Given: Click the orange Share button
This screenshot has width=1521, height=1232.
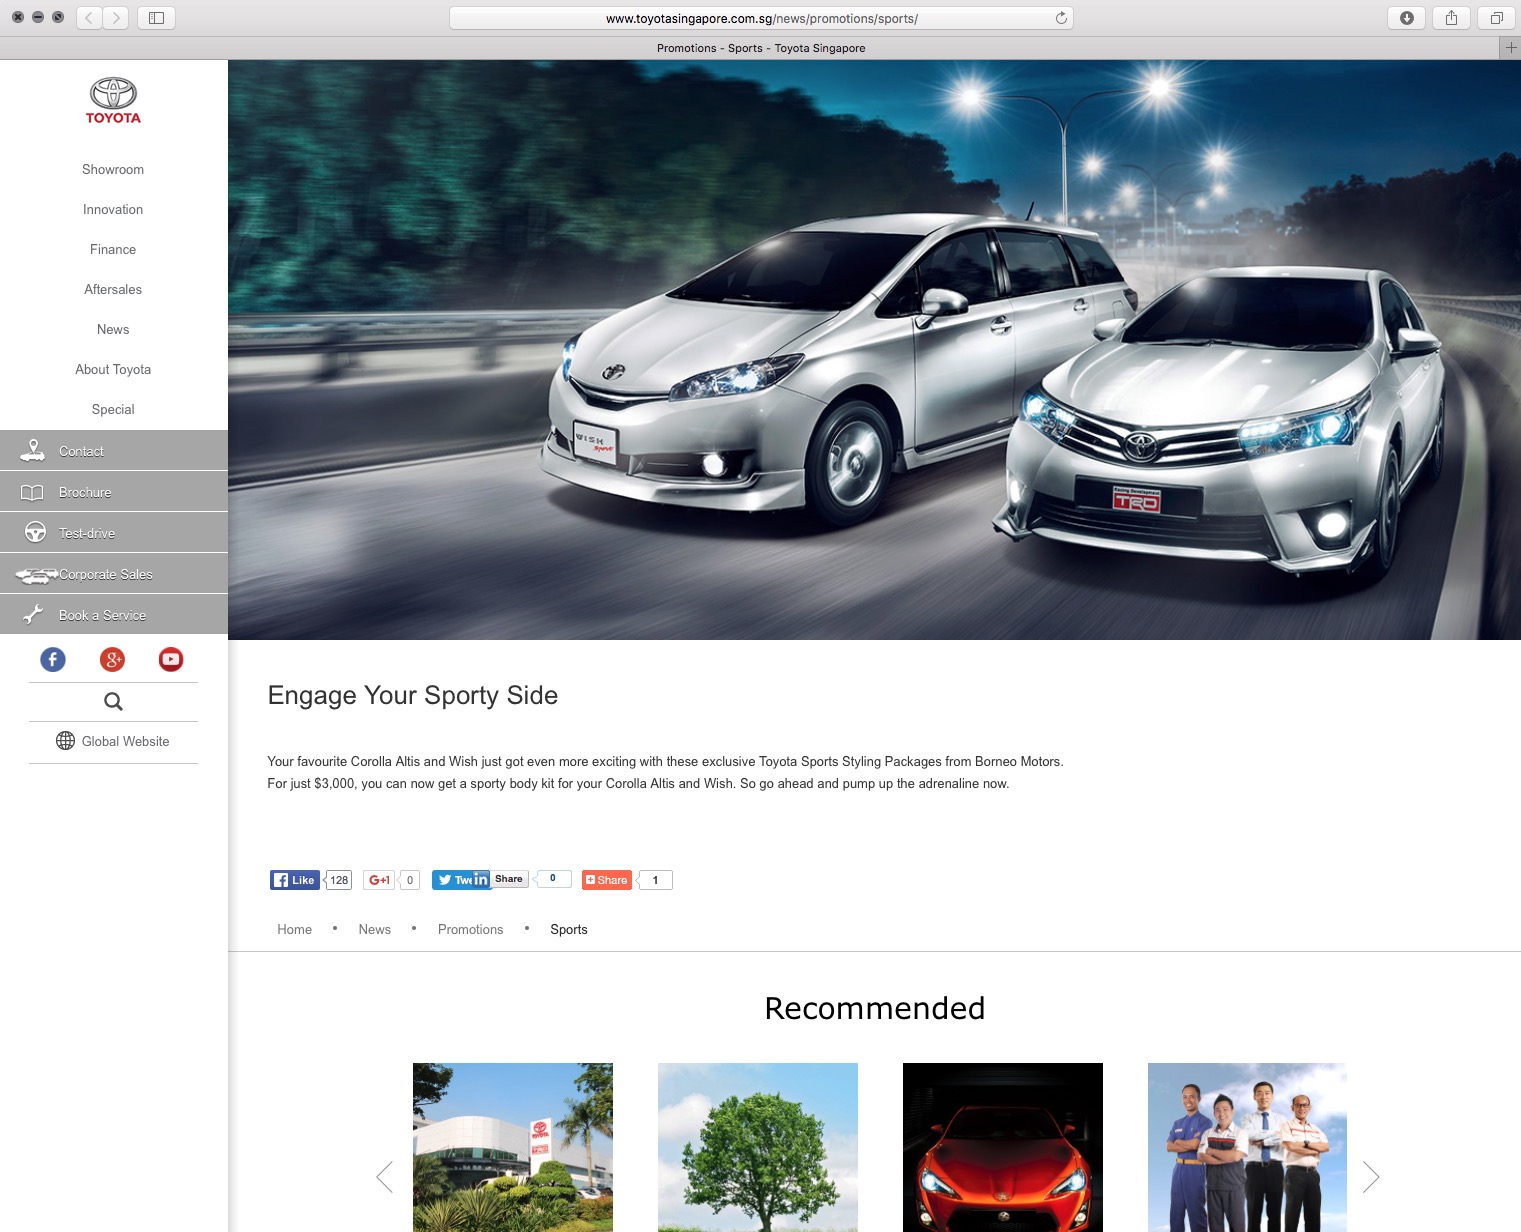Looking at the screenshot, I should pos(607,880).
